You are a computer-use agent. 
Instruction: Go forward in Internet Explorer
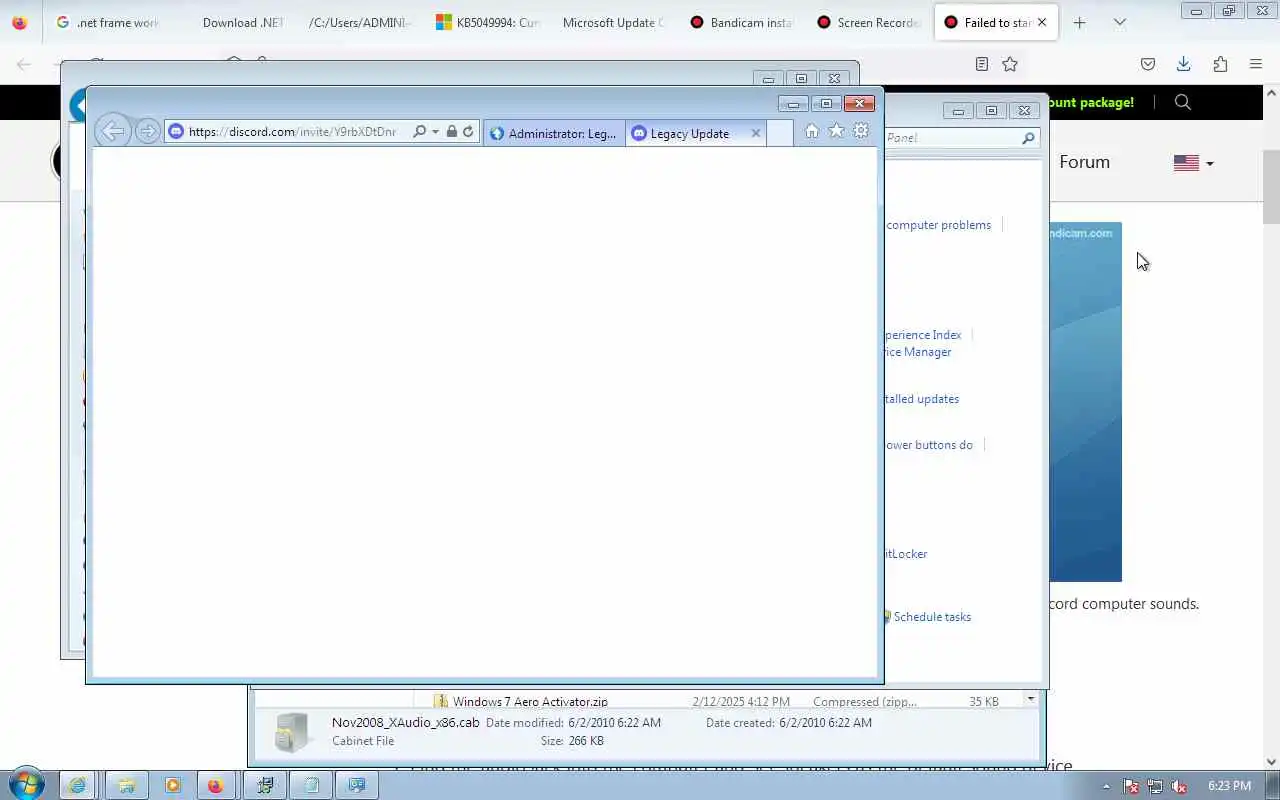[147, 131]
